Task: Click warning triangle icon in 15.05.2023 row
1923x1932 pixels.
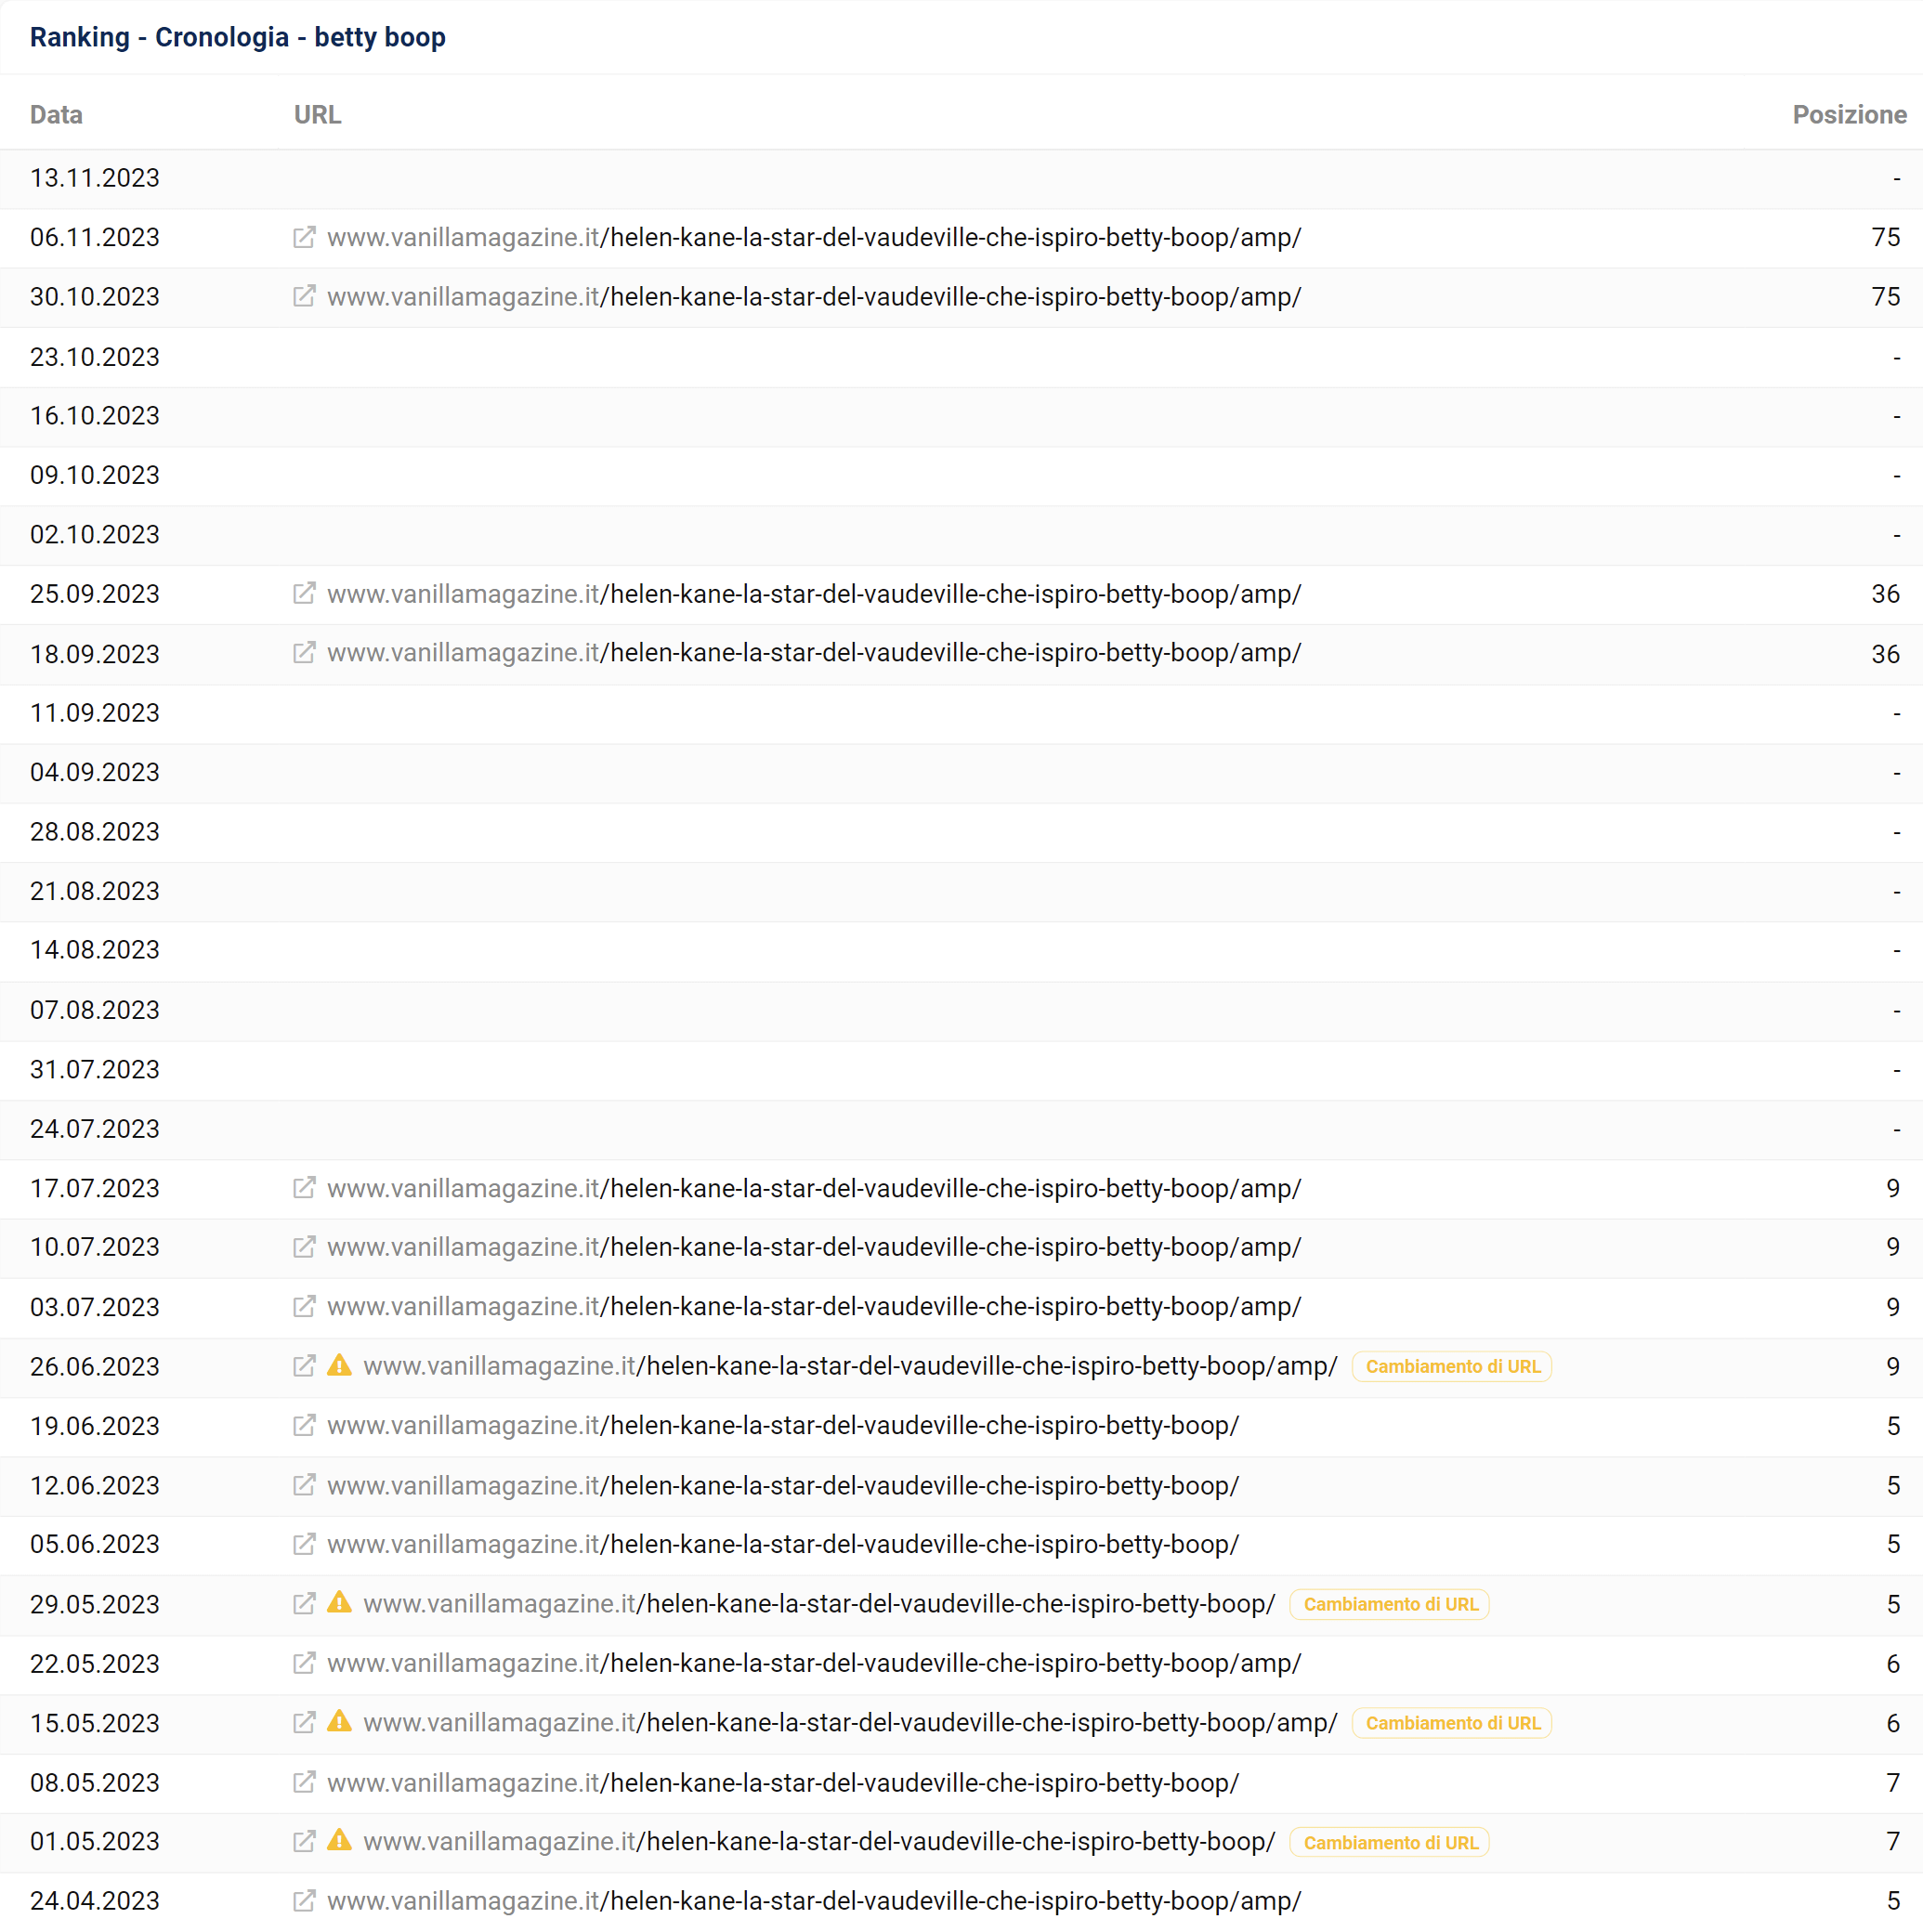Action: (340, 1722)
